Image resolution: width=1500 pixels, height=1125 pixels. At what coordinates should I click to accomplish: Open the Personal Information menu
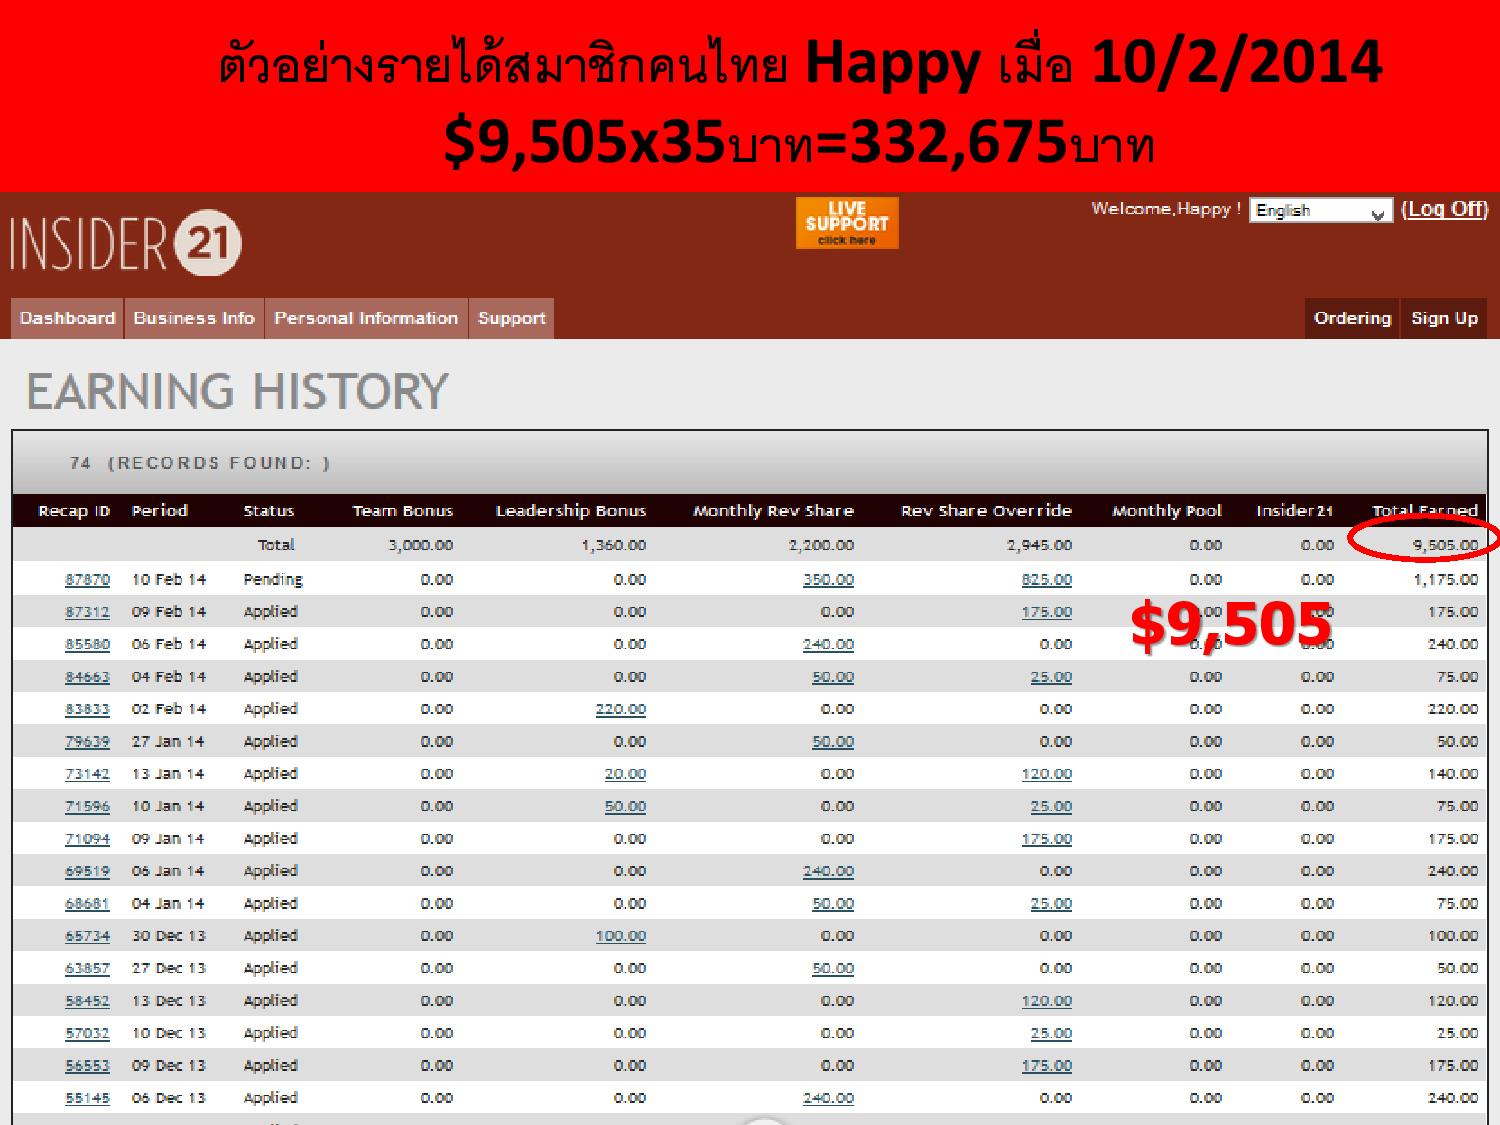point(366,318)
